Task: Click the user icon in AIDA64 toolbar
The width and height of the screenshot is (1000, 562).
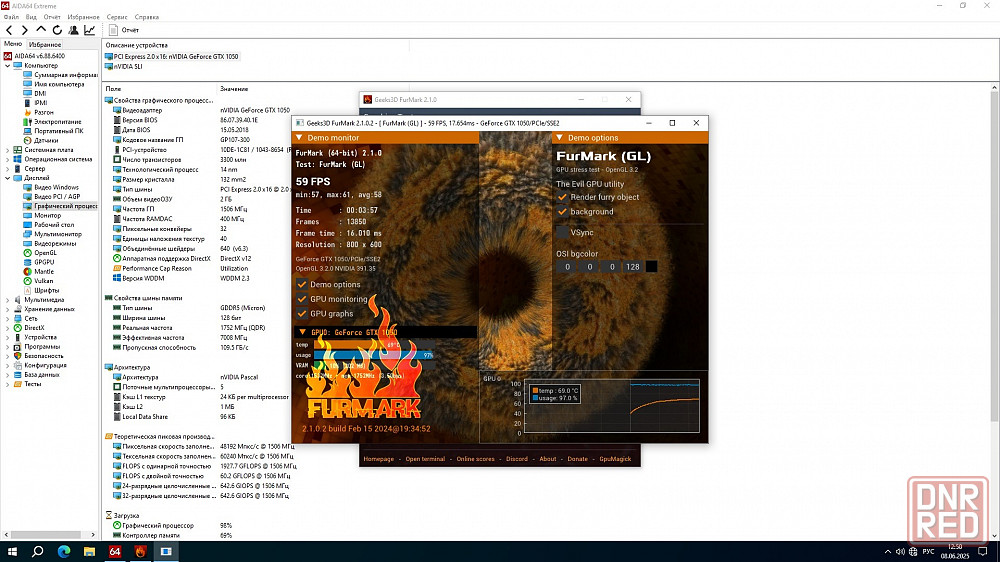Action: [73, 30]
